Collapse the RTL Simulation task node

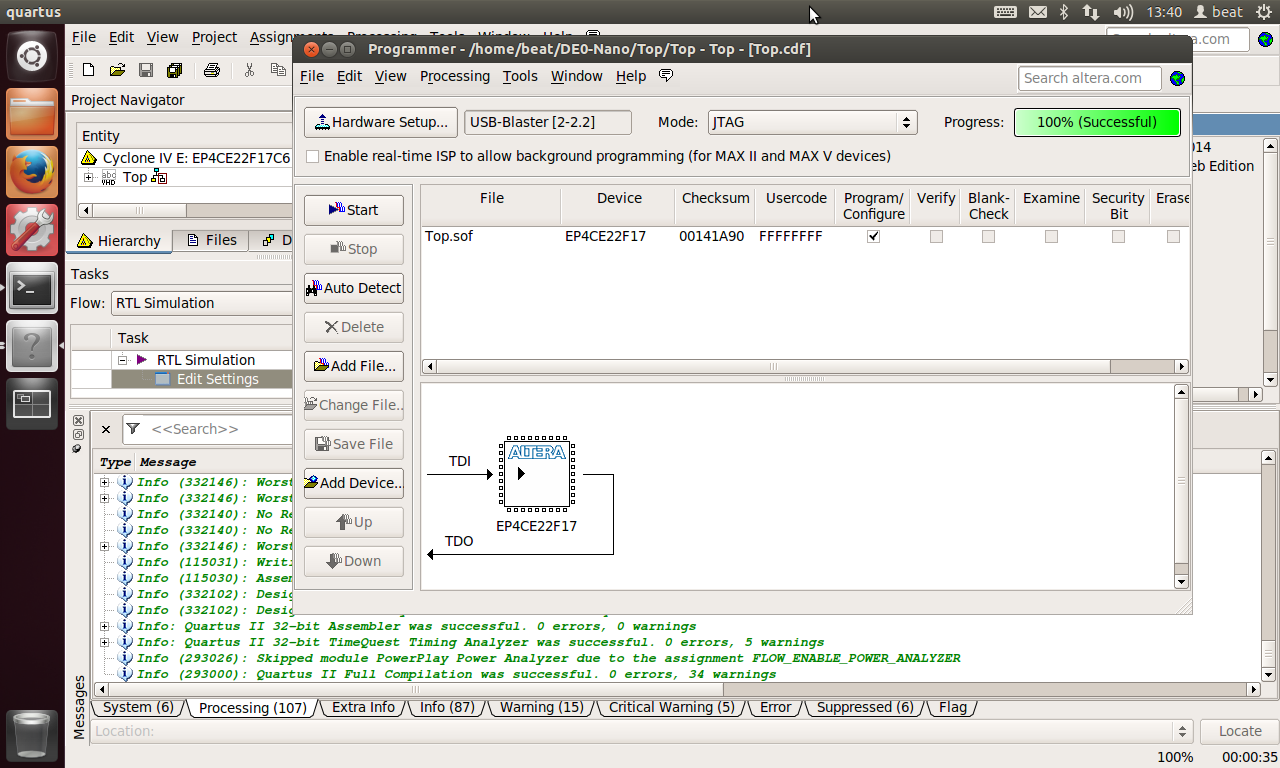[123, 360]
